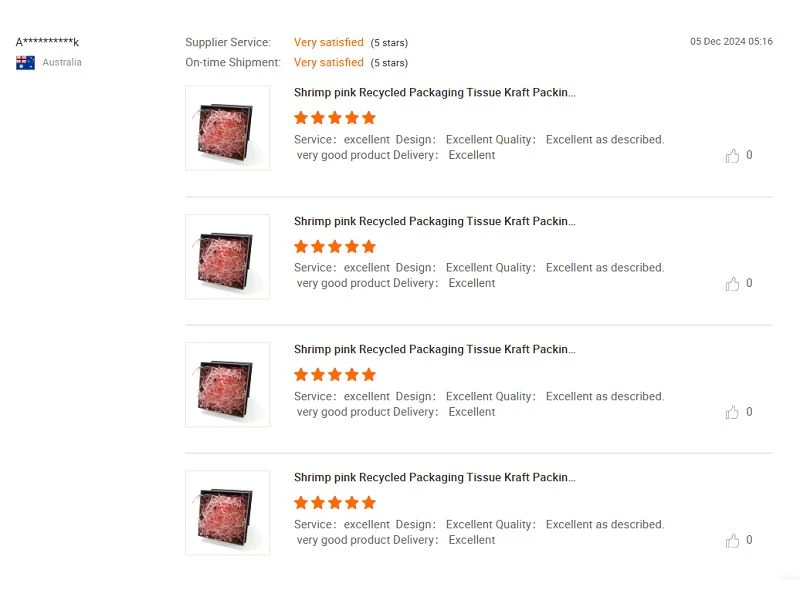800x600 pixels.
Task: Open fourth Shrimp pink product thumbnail
Action: coord(228,512)
